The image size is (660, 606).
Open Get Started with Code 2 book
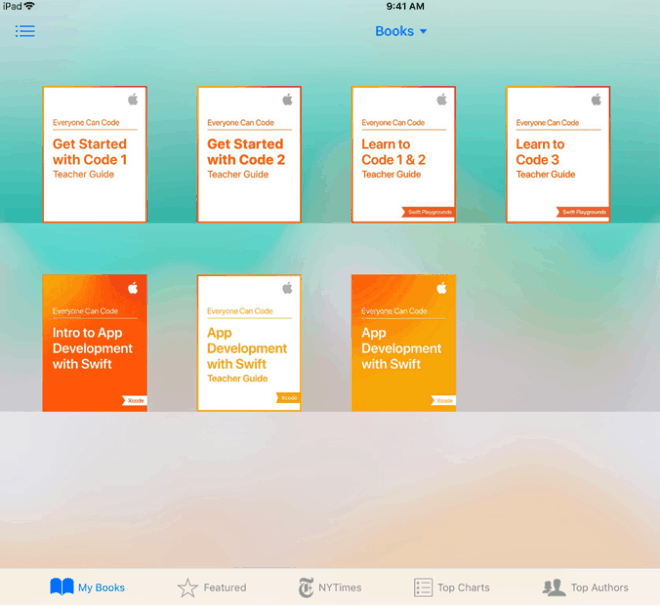(x=249, y=154)
